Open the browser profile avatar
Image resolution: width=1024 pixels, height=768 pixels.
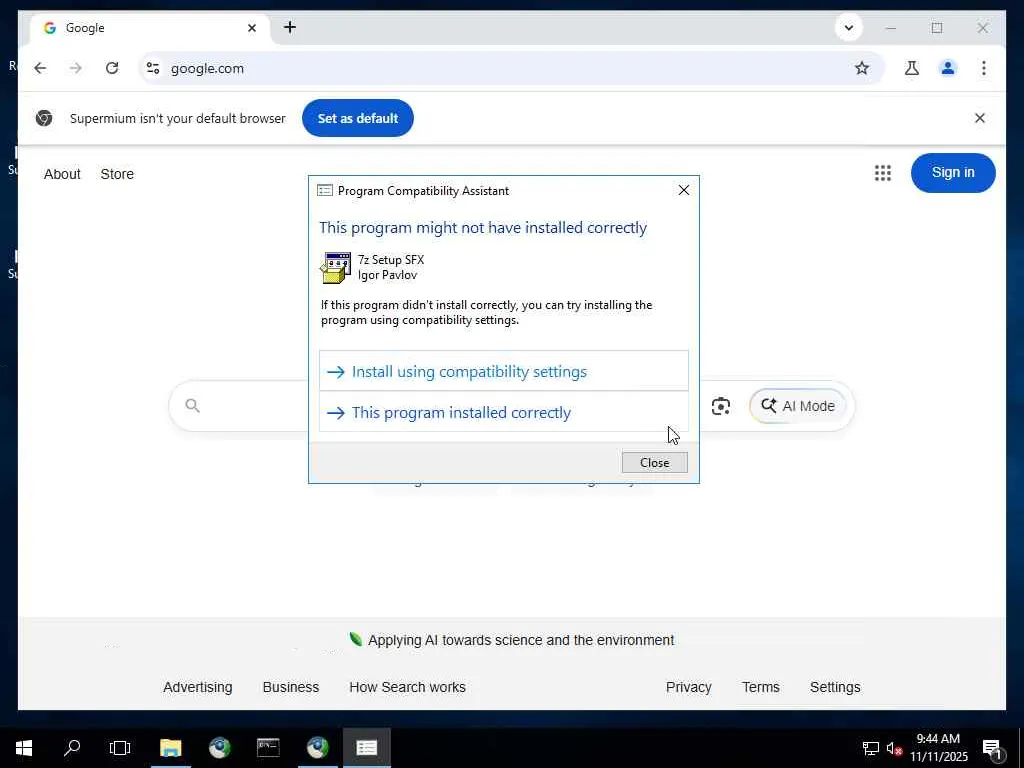(948, 68)
